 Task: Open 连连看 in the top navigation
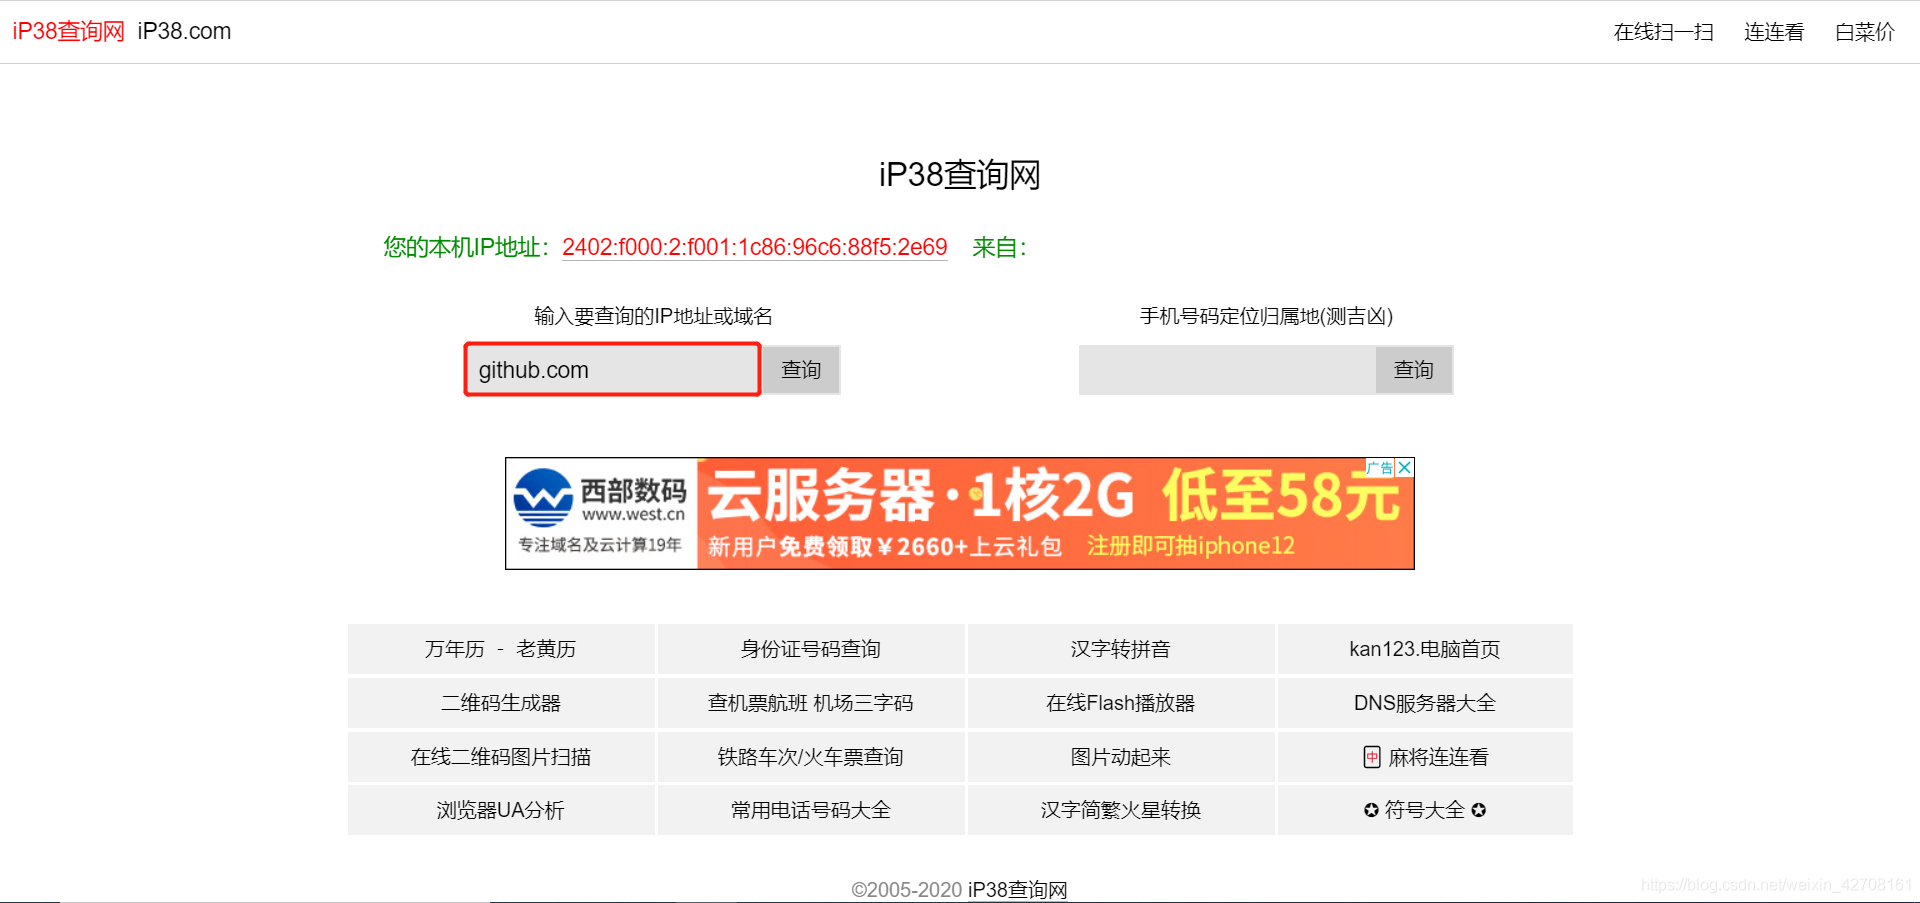coord(1774,32)
